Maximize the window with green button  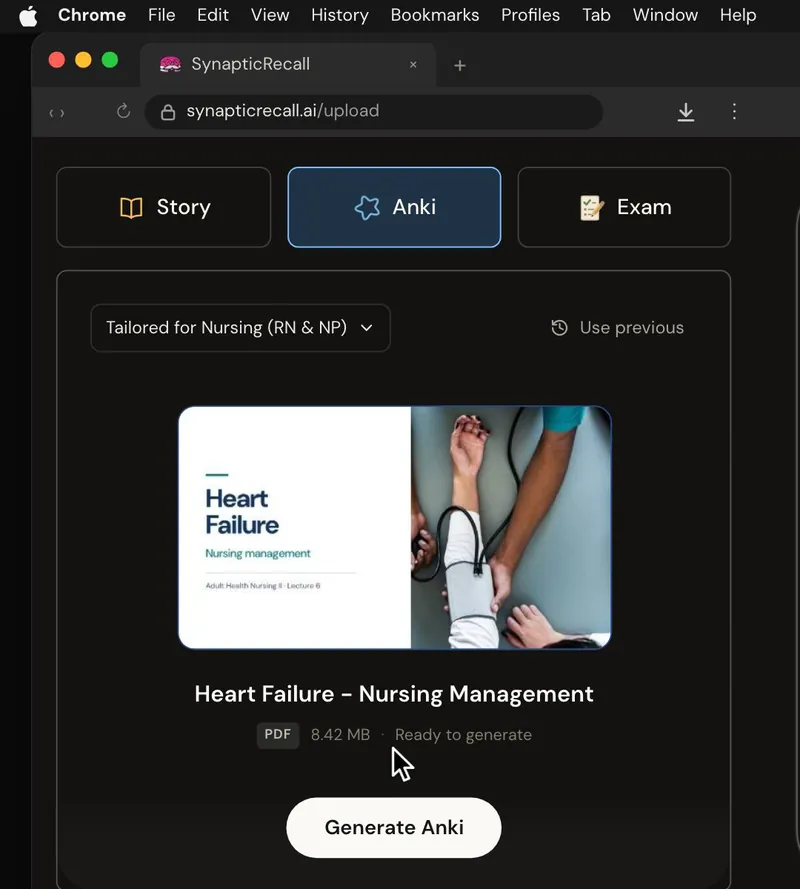110,60
